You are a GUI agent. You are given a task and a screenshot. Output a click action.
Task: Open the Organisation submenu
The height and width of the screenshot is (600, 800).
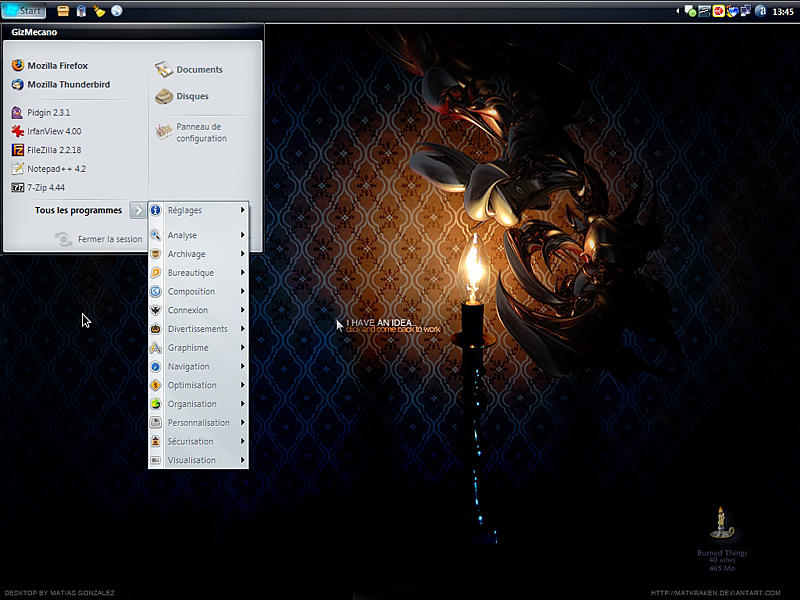click(198, 404)
